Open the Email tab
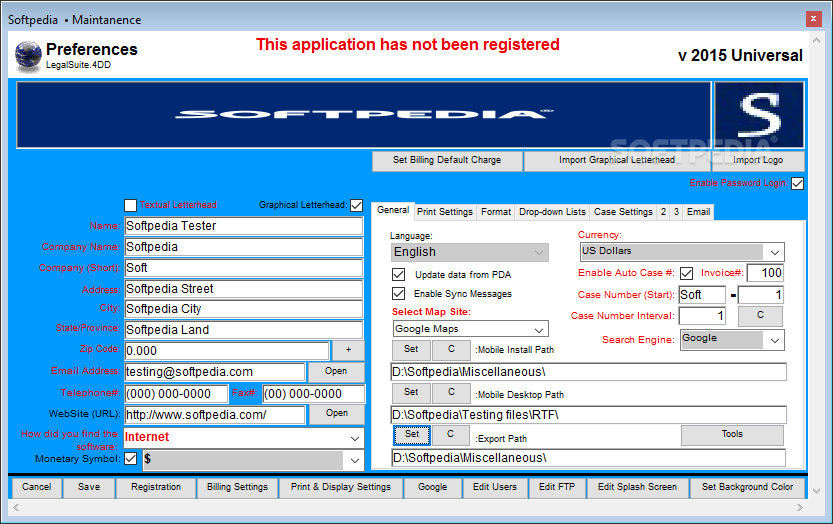Viewport: 833px width, 524px height. pos(698,212)
